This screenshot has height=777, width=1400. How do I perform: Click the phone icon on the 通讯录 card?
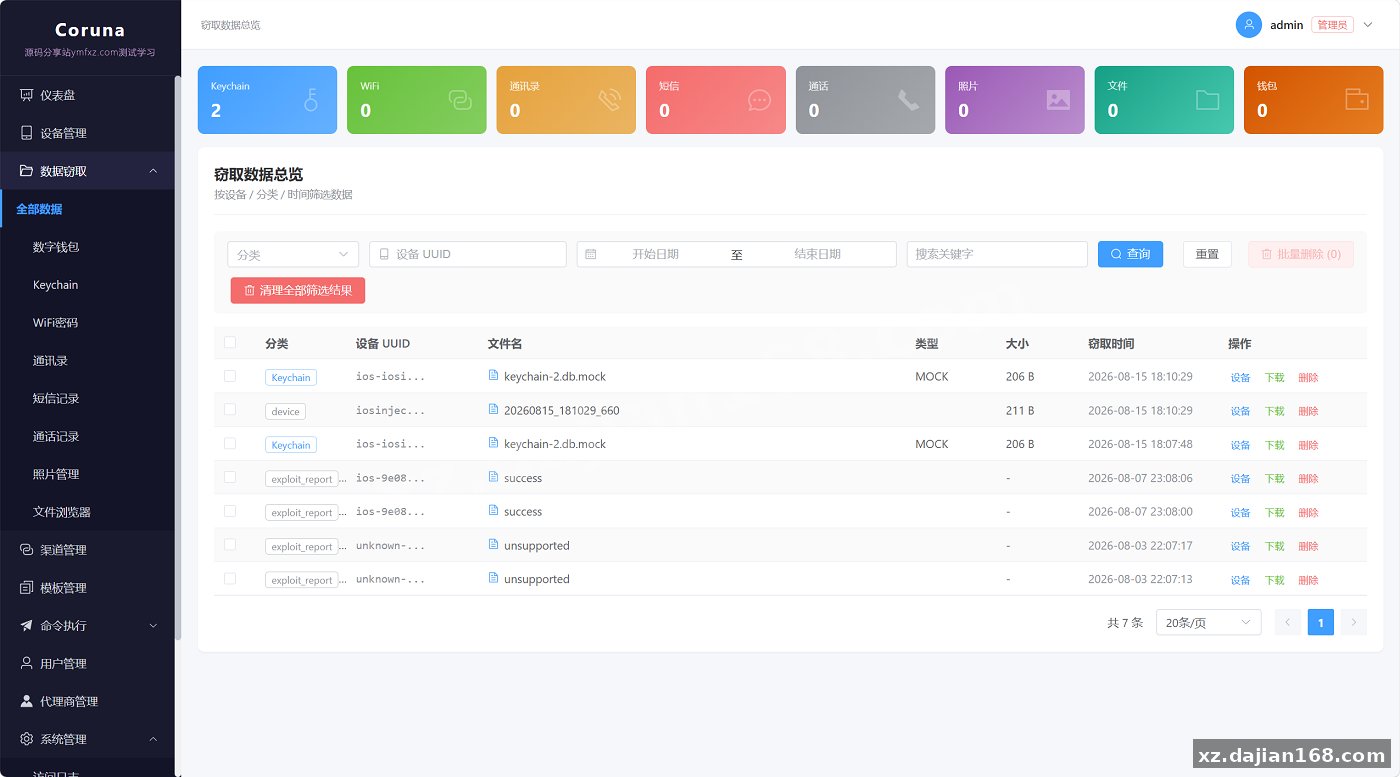pyautogui.click(x=609, y=100)
